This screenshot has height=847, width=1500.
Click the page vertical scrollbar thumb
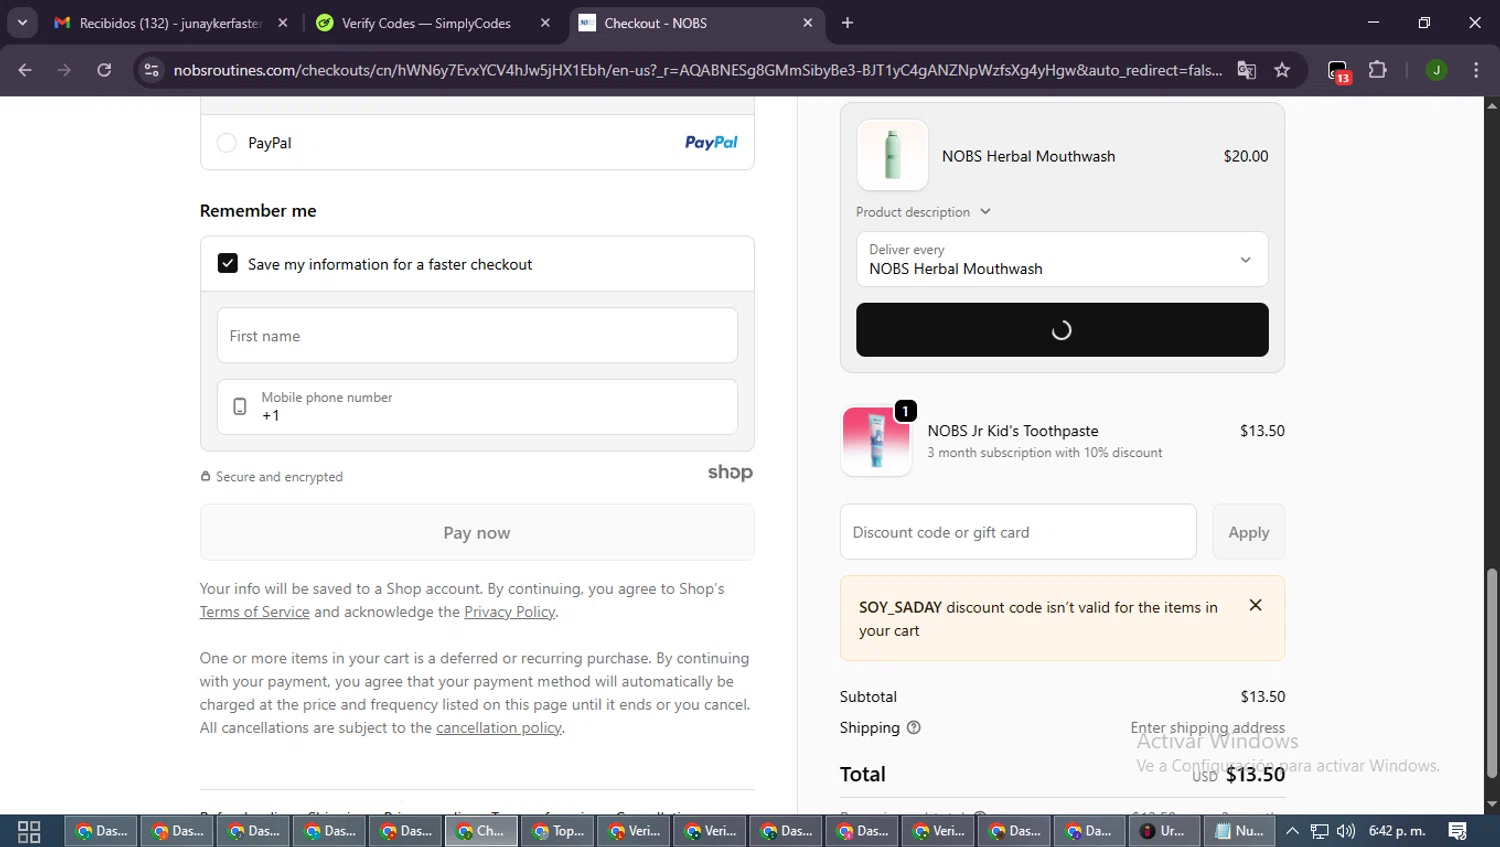[1492, 673]
